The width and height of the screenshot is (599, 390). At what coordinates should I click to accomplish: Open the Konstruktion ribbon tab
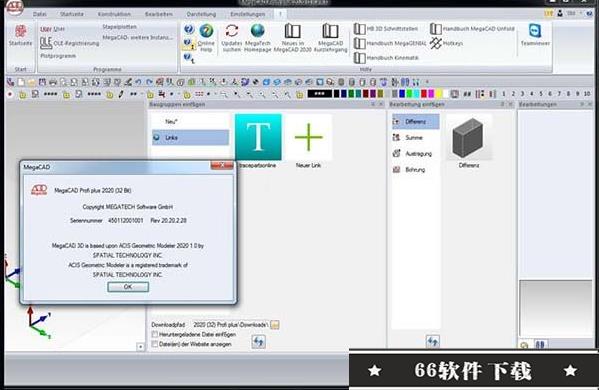[114, 14]
